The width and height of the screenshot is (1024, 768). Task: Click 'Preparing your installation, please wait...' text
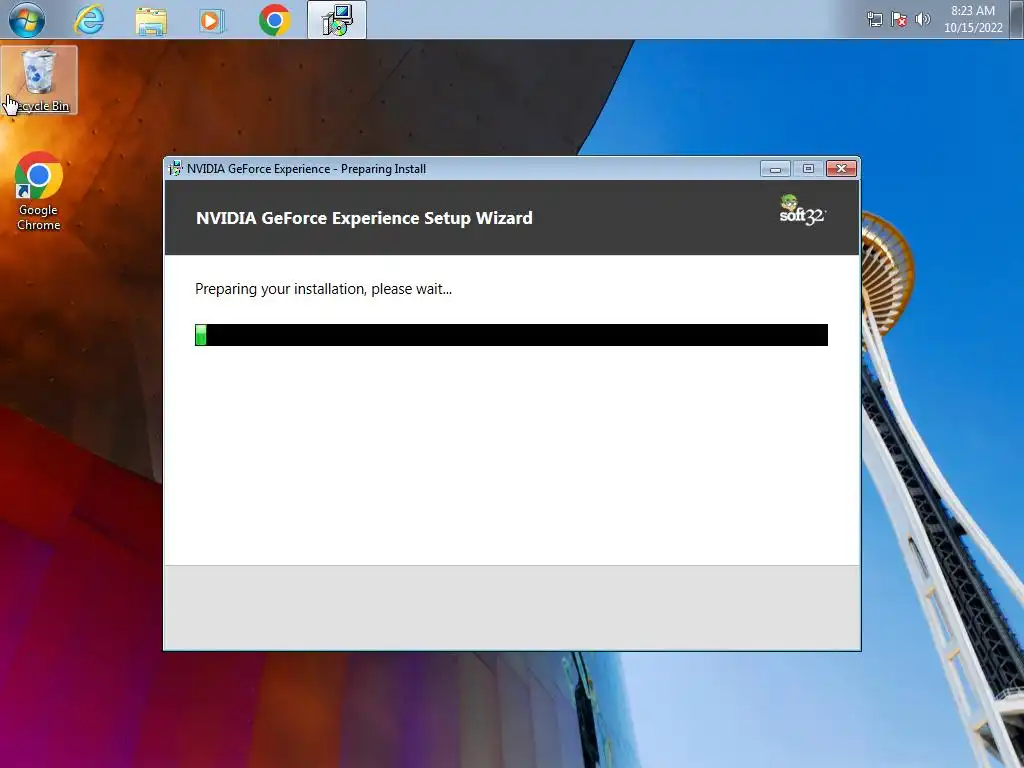click(323, 289)
